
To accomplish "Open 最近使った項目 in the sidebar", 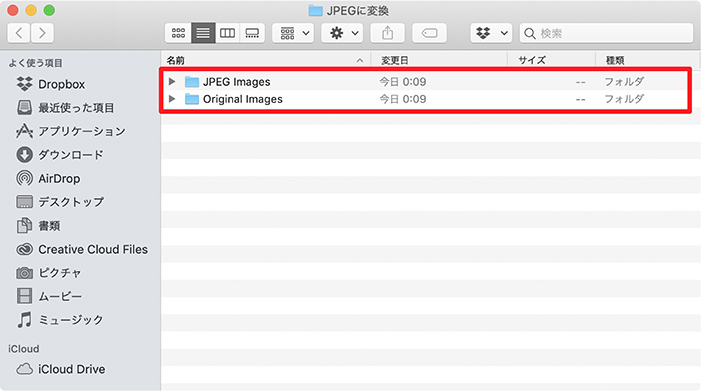I will click(65, 108).
